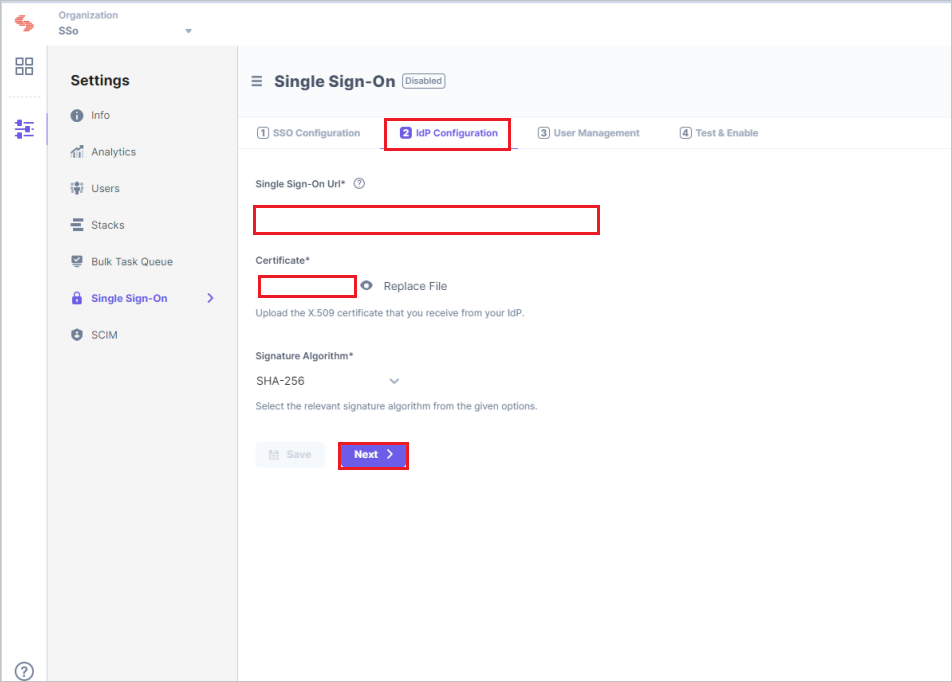Click inside the Single Sign-On Url field
Screen dimensions: 952x682
point(426,219)
